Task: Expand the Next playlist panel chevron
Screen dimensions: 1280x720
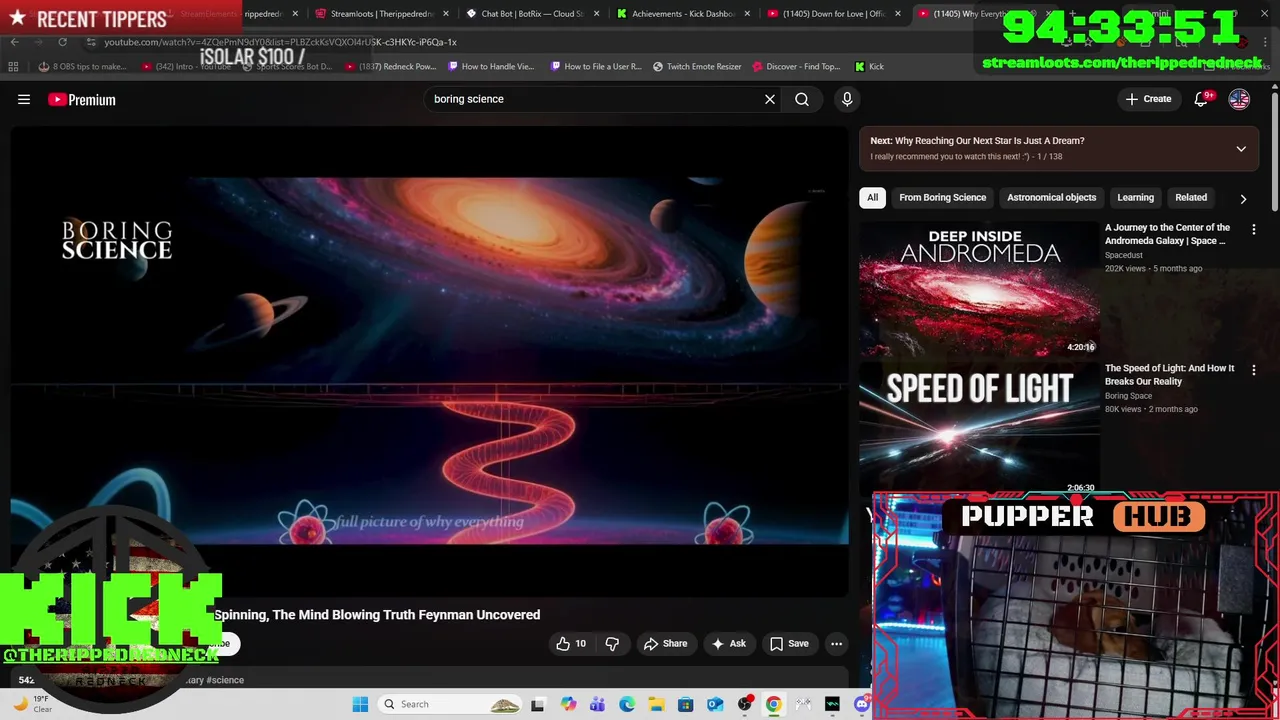Action: [x=1241, y=149]
